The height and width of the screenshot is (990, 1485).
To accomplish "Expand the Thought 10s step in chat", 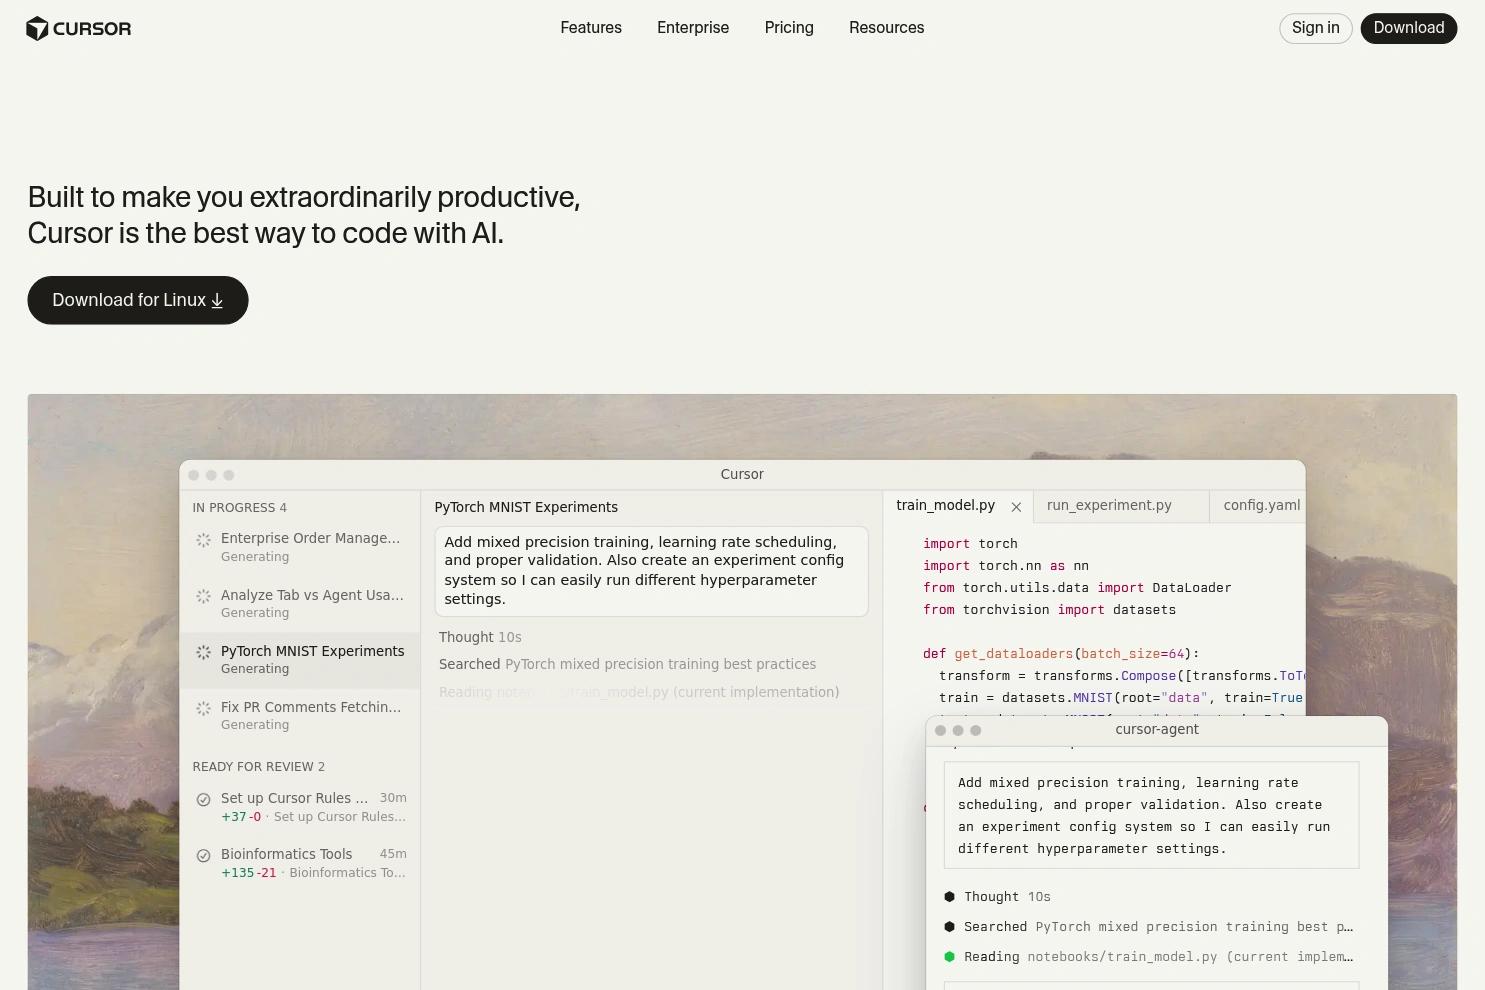I will [480, 637].
